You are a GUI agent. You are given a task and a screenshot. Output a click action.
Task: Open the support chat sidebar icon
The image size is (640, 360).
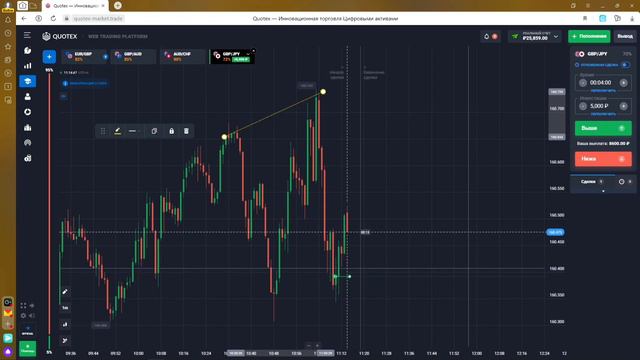click(27, 50)
